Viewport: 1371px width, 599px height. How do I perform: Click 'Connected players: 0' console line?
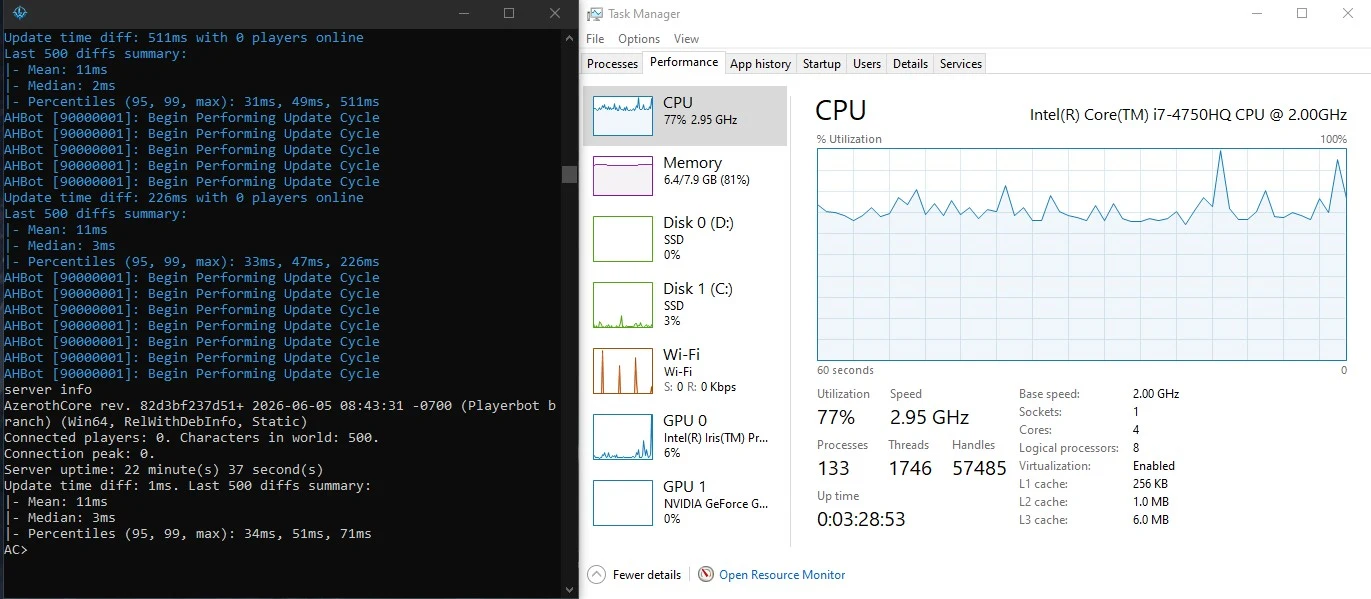192,438
